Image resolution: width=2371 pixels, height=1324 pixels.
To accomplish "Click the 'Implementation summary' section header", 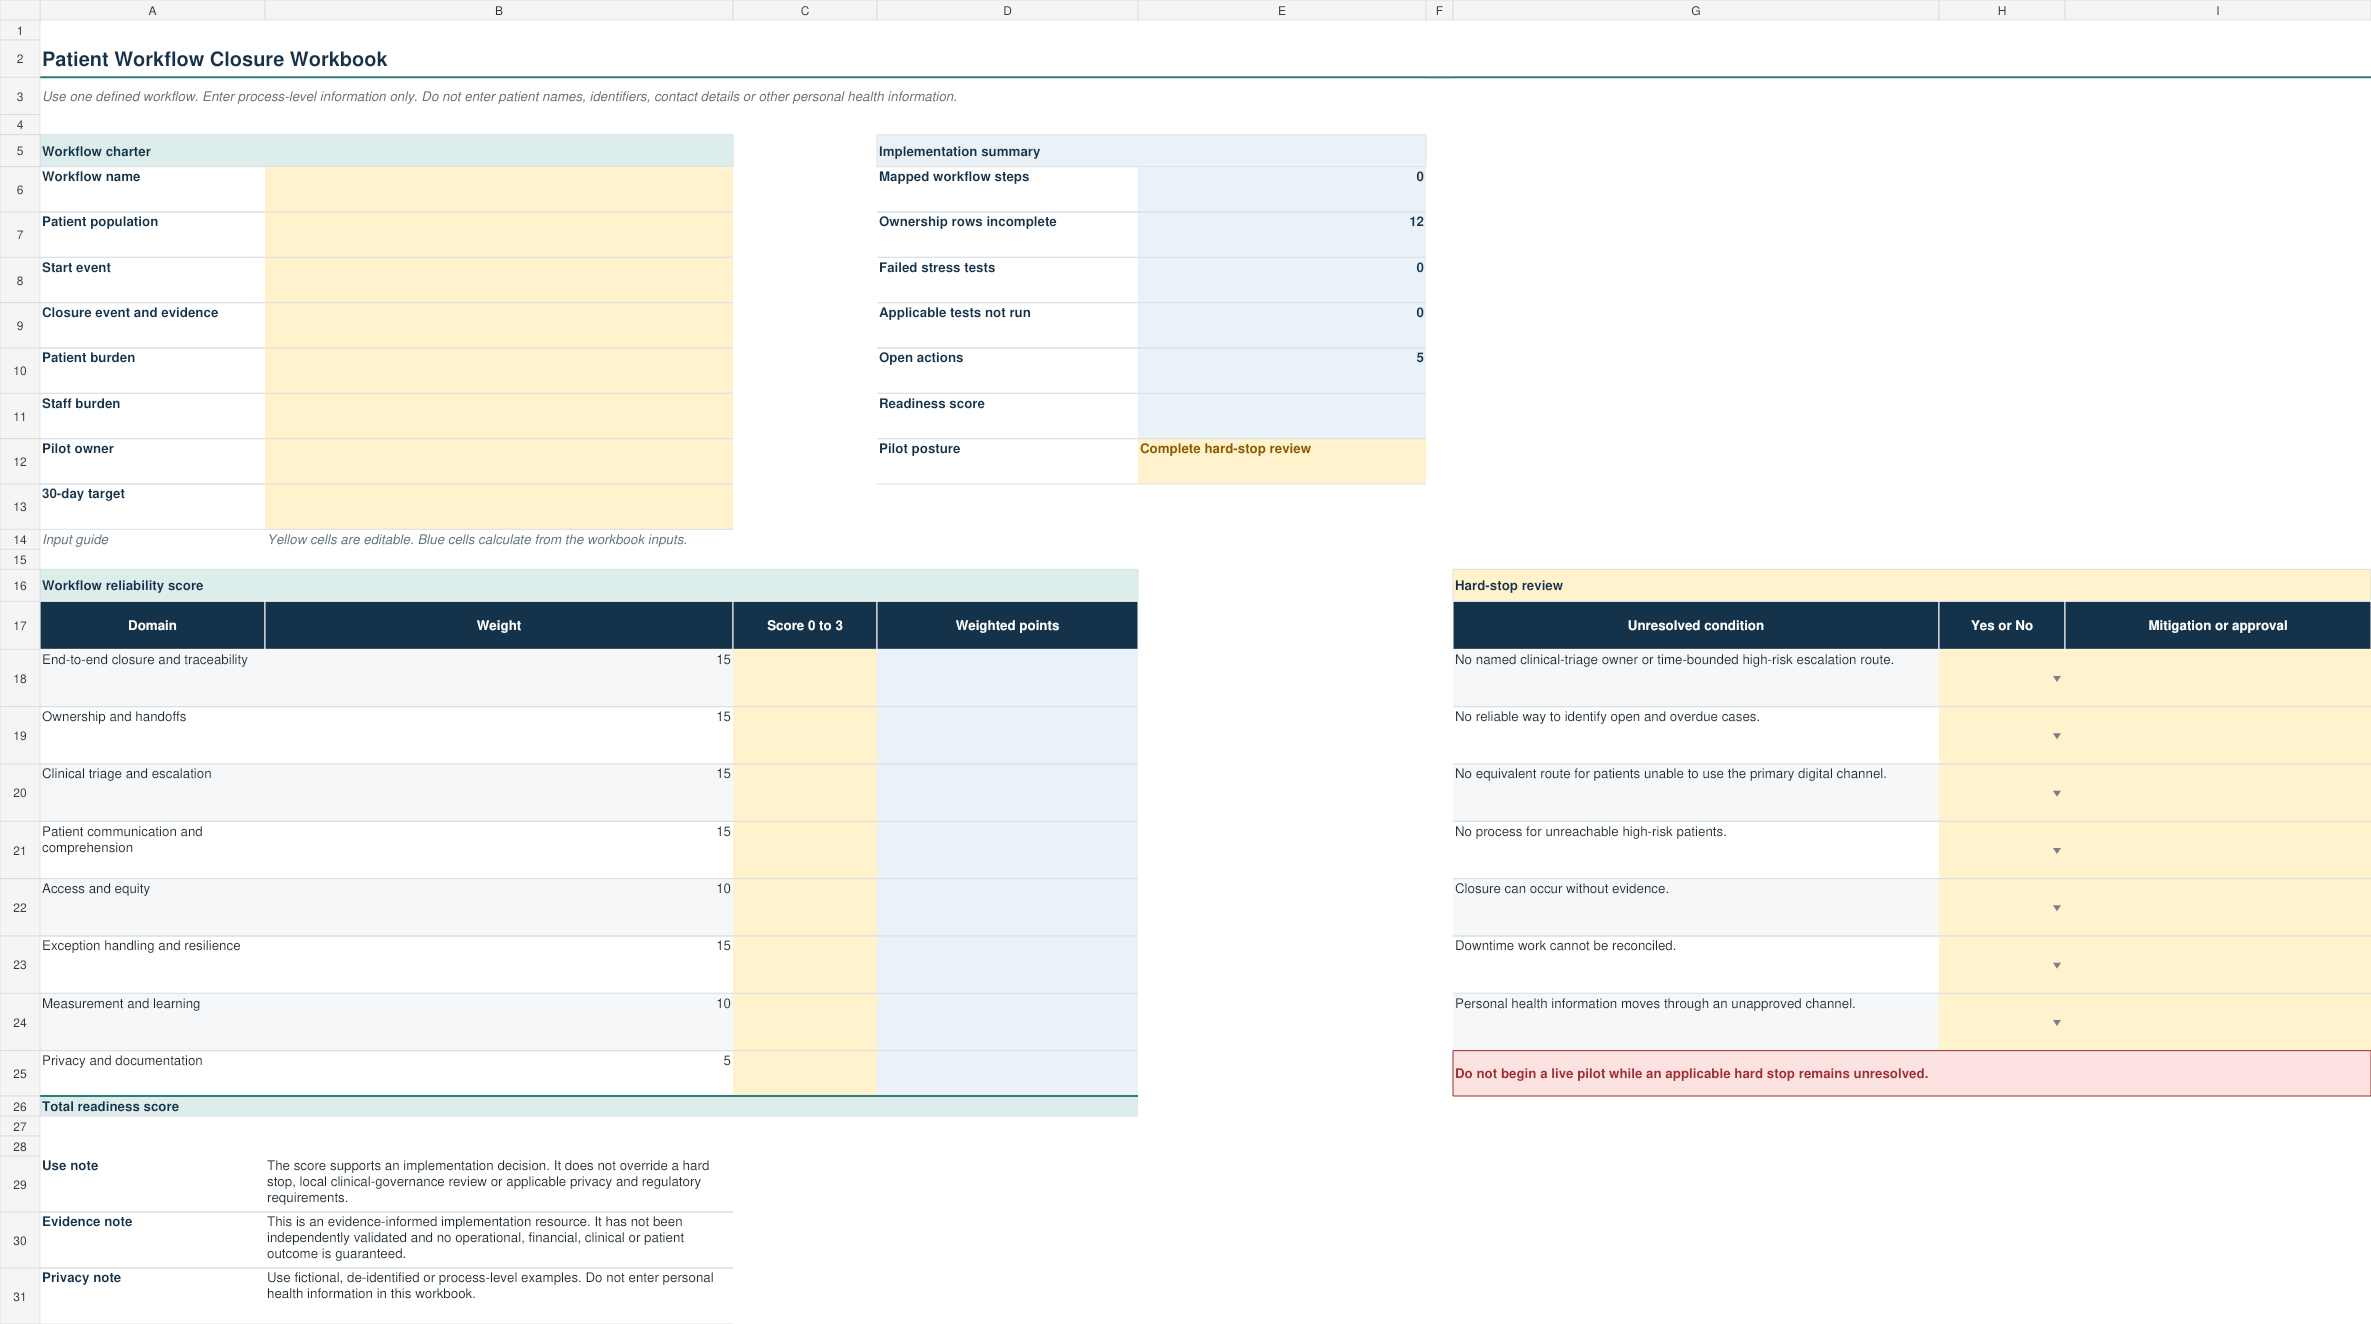I will [1151, 151].
